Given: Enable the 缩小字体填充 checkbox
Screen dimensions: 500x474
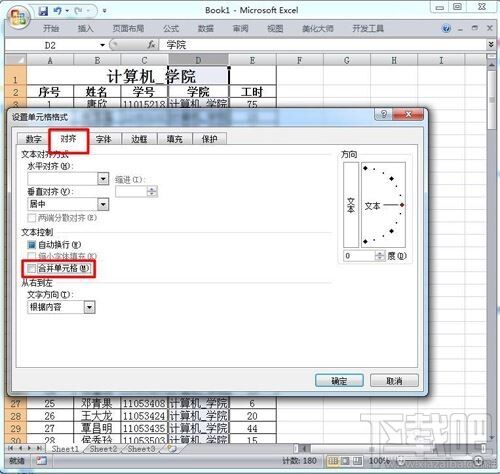Looking at the screenshot, I should (x=32, y=256).
